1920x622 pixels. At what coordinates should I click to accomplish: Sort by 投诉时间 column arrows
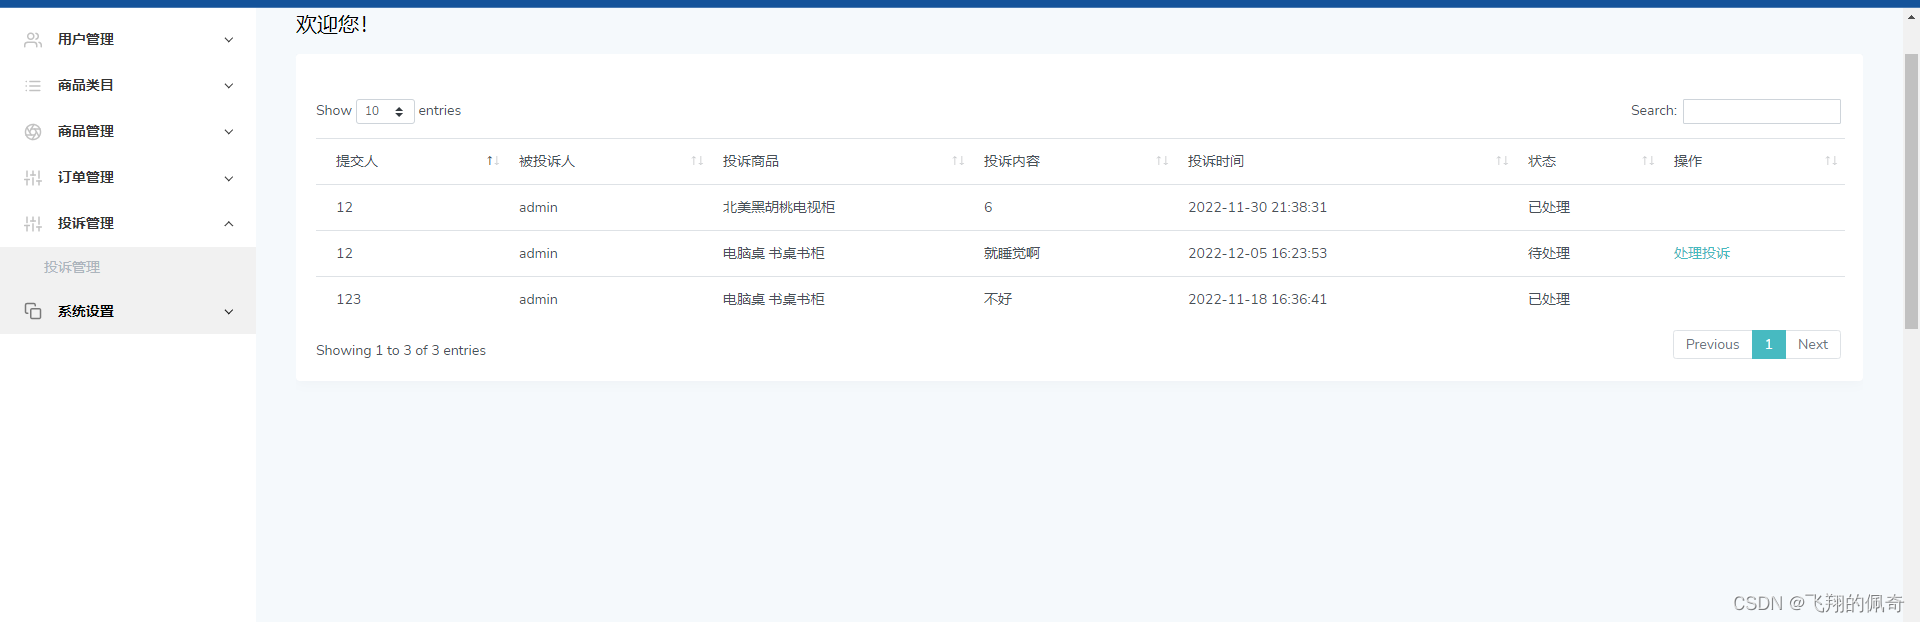click(x=1502, y=161)
